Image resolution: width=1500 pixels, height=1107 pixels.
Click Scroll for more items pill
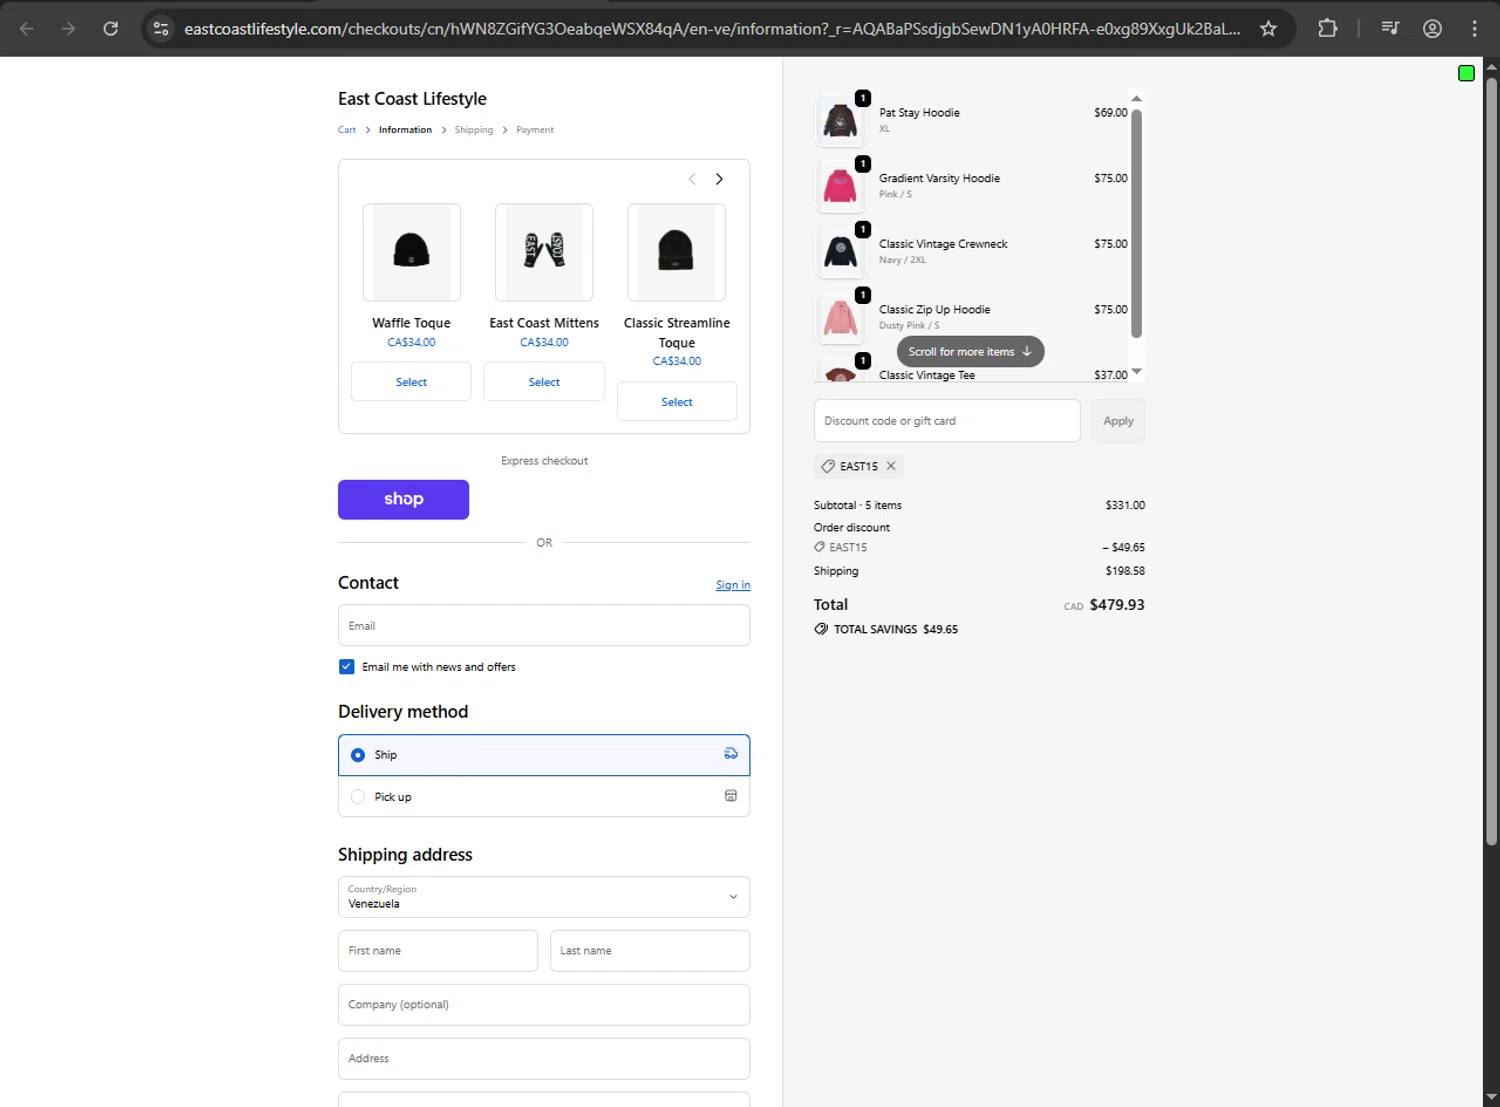970,352
